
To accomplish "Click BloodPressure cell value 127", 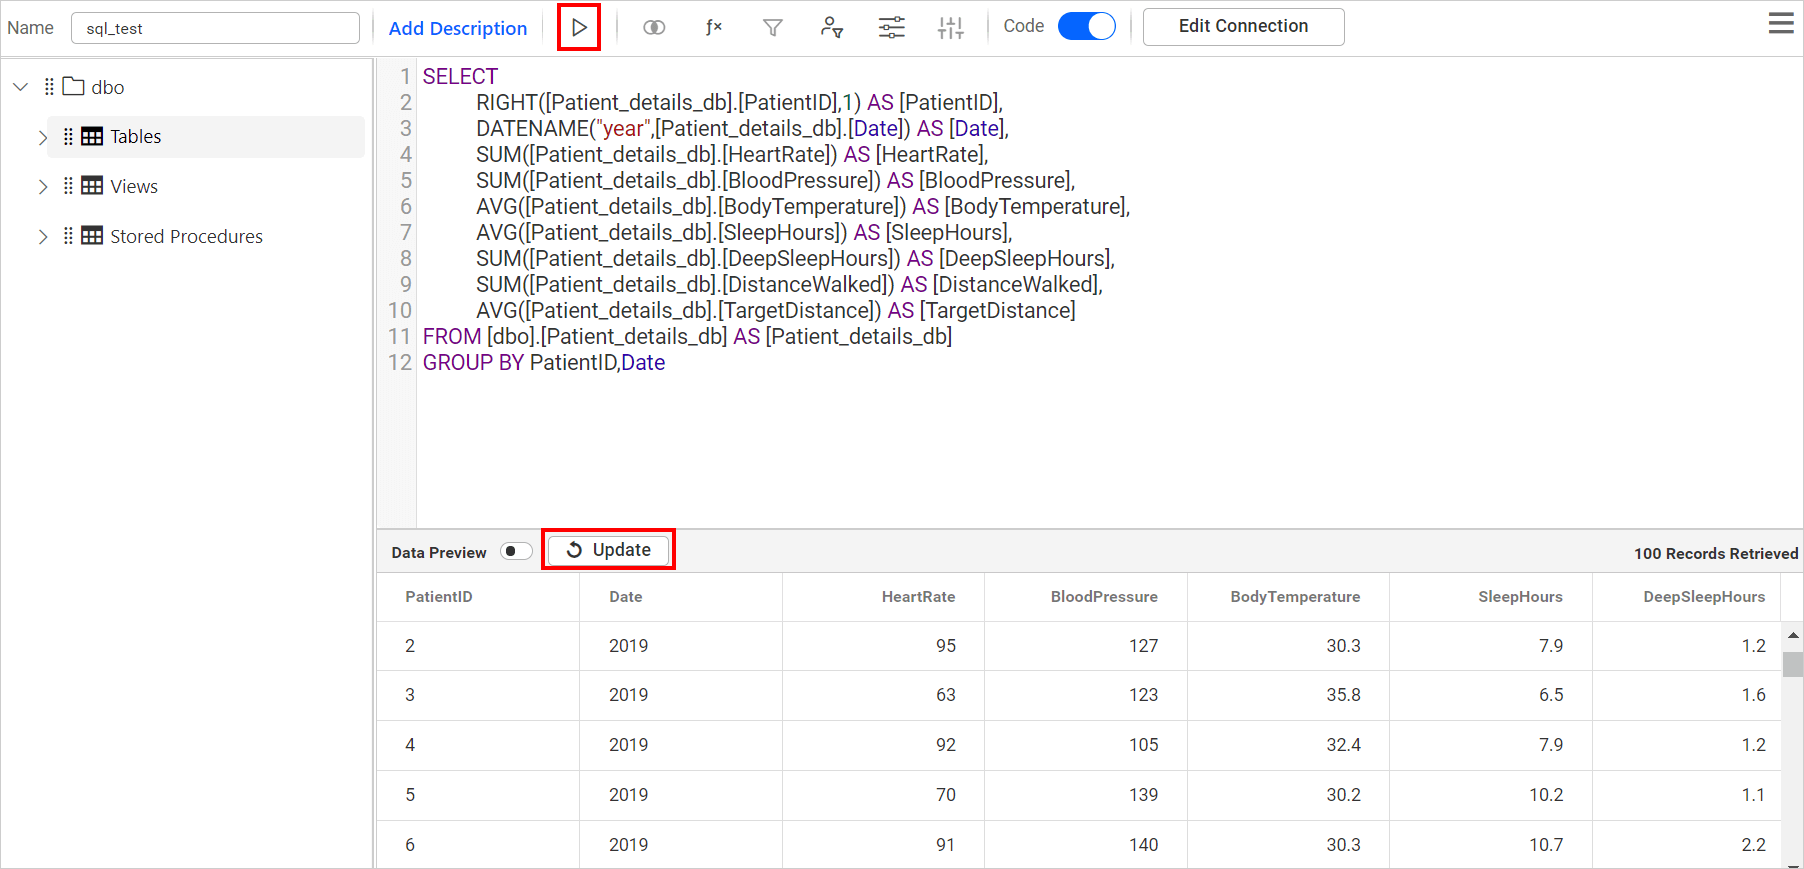I will pos(1144,646).
